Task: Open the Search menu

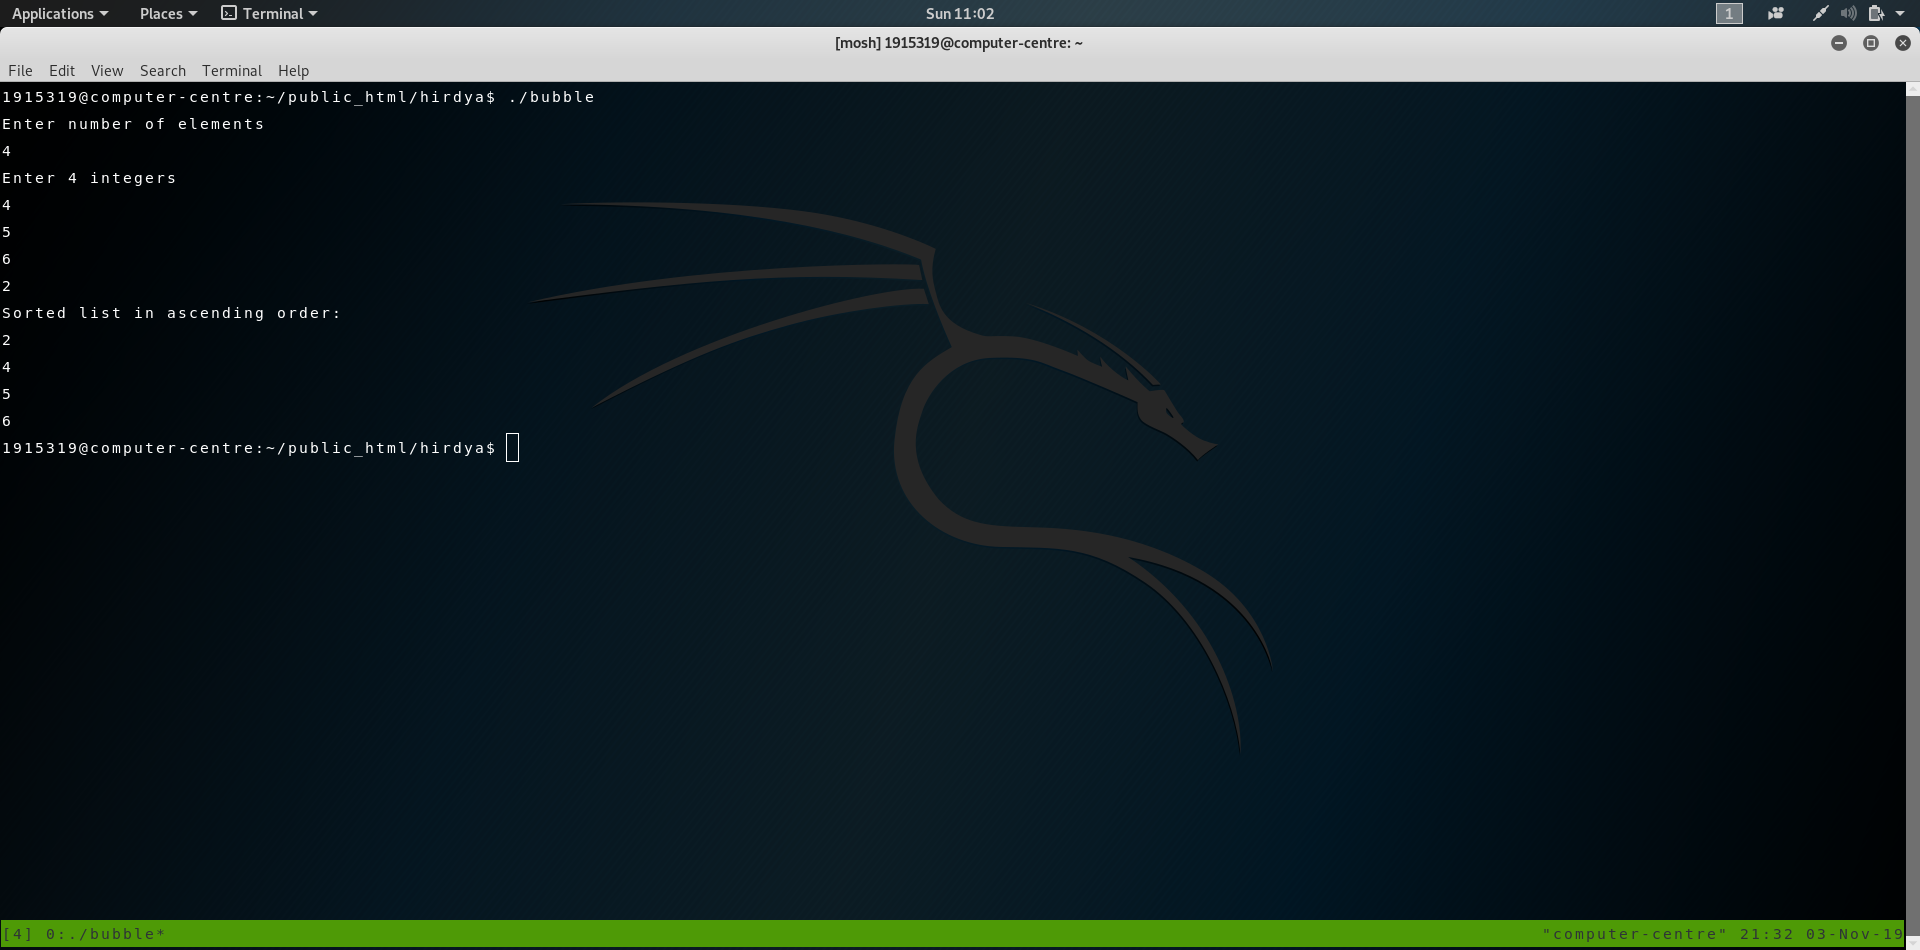Action: 163,70
